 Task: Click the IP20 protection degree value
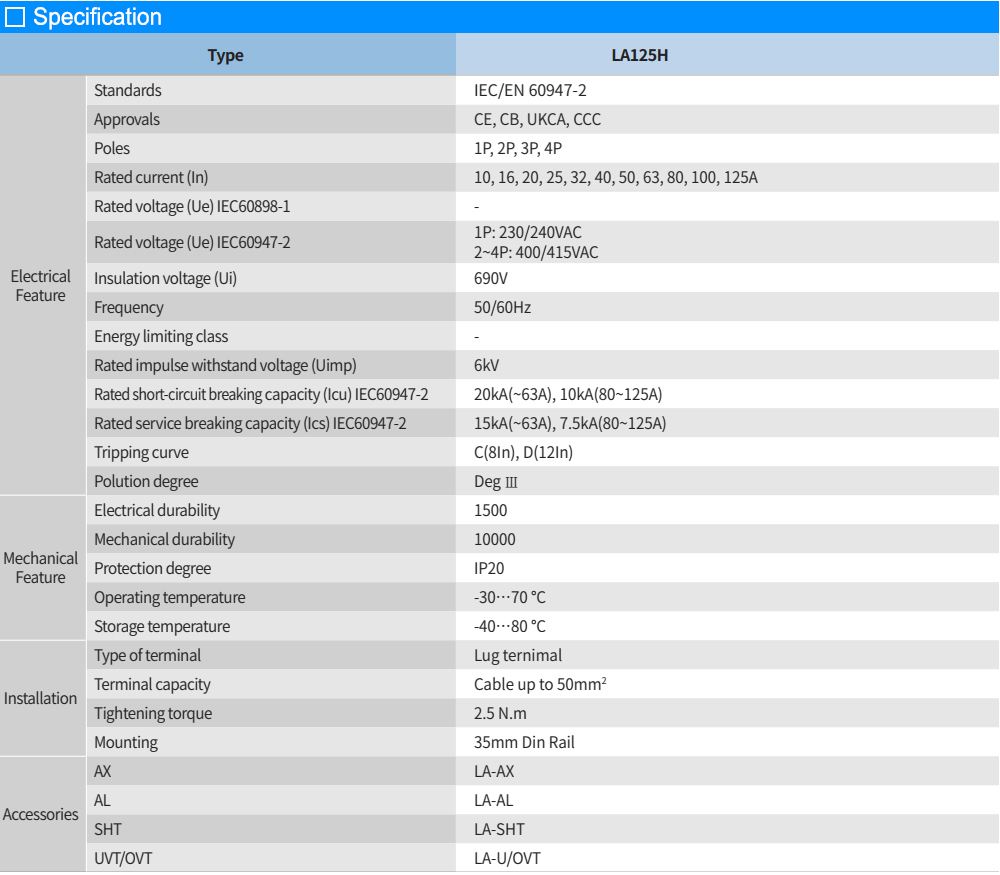tap(489, 568)
